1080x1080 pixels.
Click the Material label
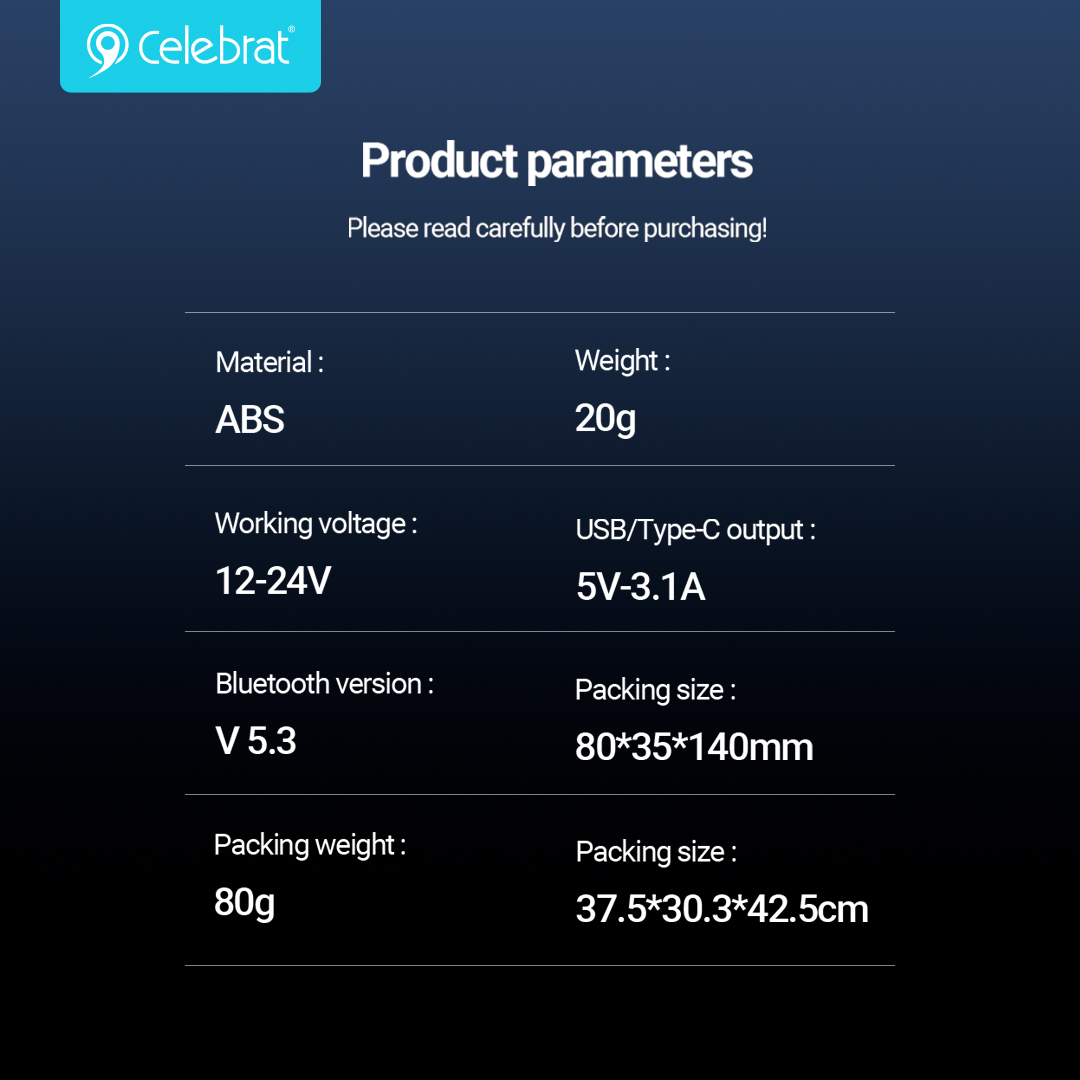pyautogui.click(x=269, y=362)
